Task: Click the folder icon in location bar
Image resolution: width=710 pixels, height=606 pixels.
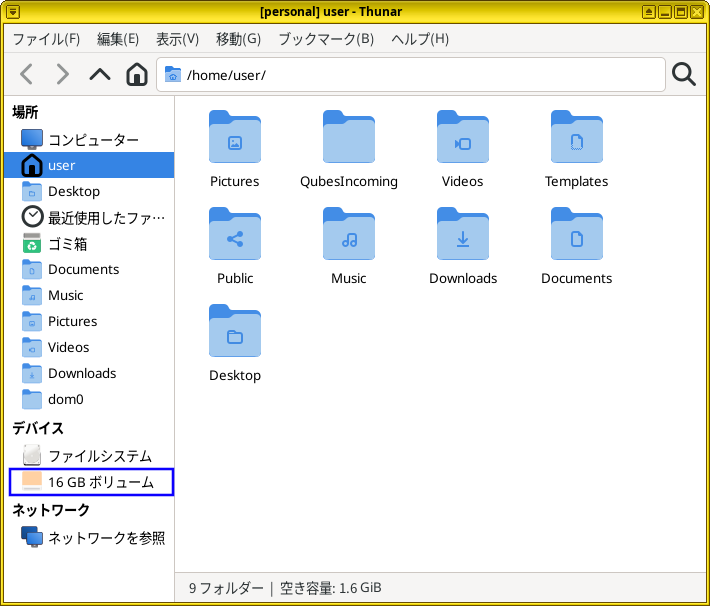Action: [173, 74]
